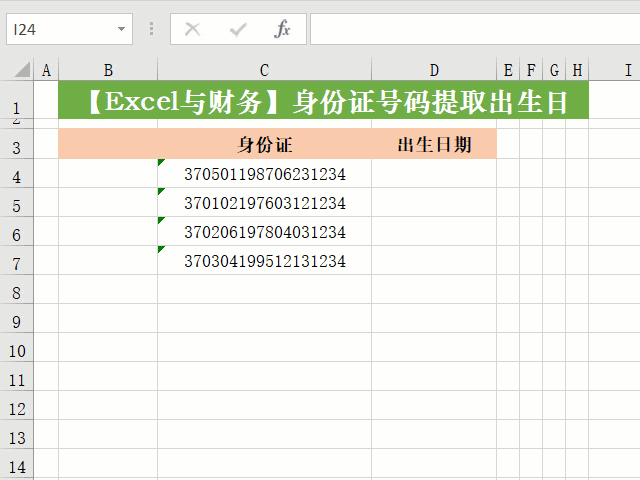Select column H header
The height and width of the screenshot is (480, 640).
577,70
